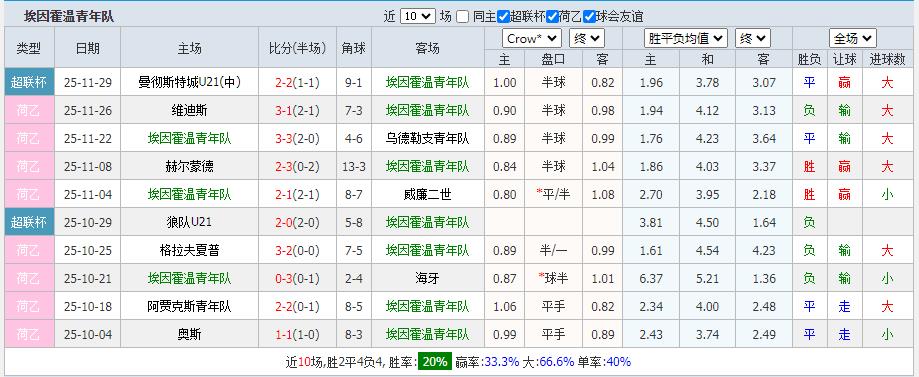Click the 胜负 column header
The image size is (919, 377).
[x=809, y=59]
